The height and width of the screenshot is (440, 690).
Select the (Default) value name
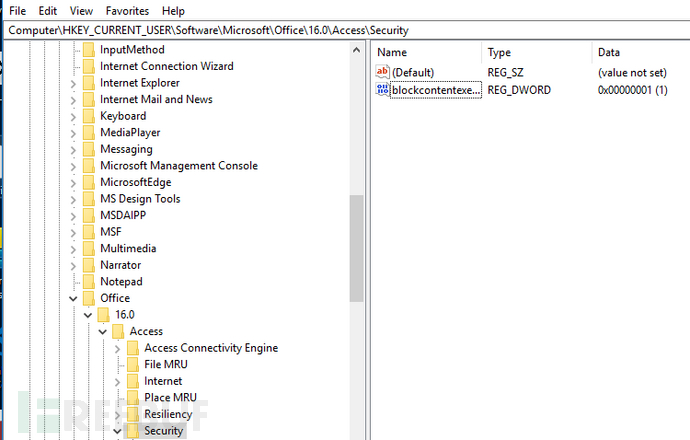point(413,72)
